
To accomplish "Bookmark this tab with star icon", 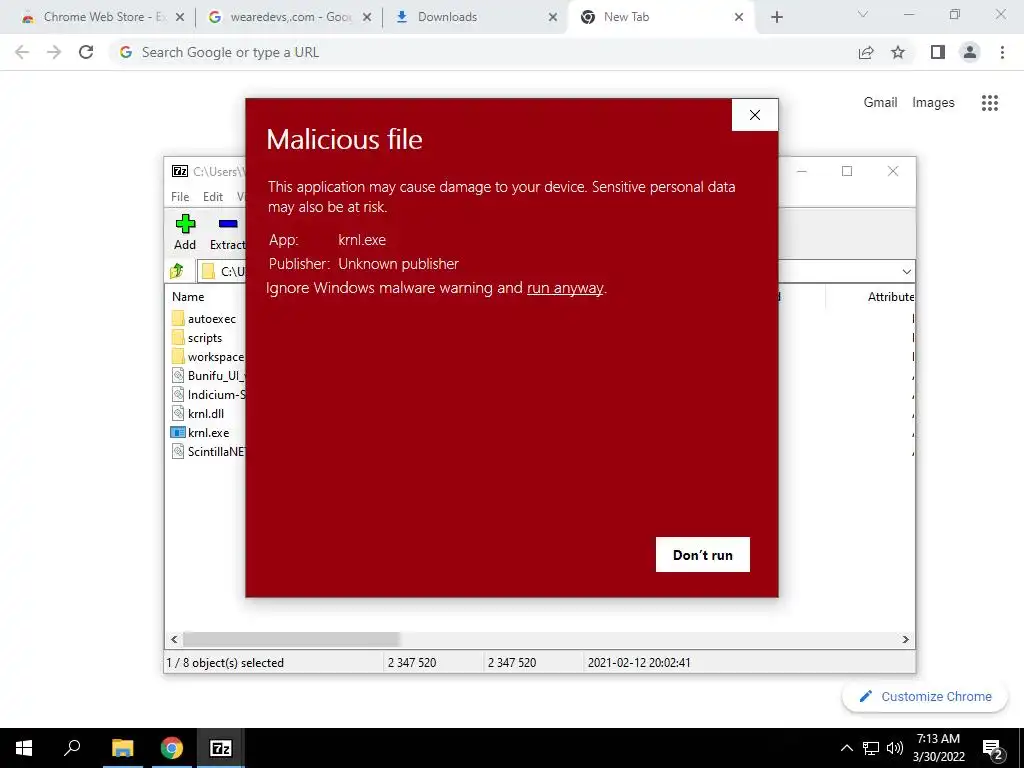I will [x=898, y=52].
